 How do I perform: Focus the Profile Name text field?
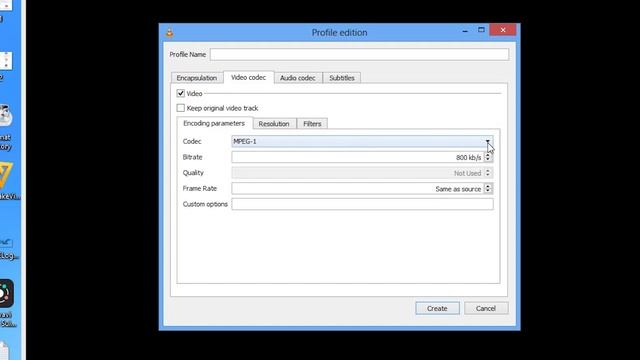(x=359, y=54)
